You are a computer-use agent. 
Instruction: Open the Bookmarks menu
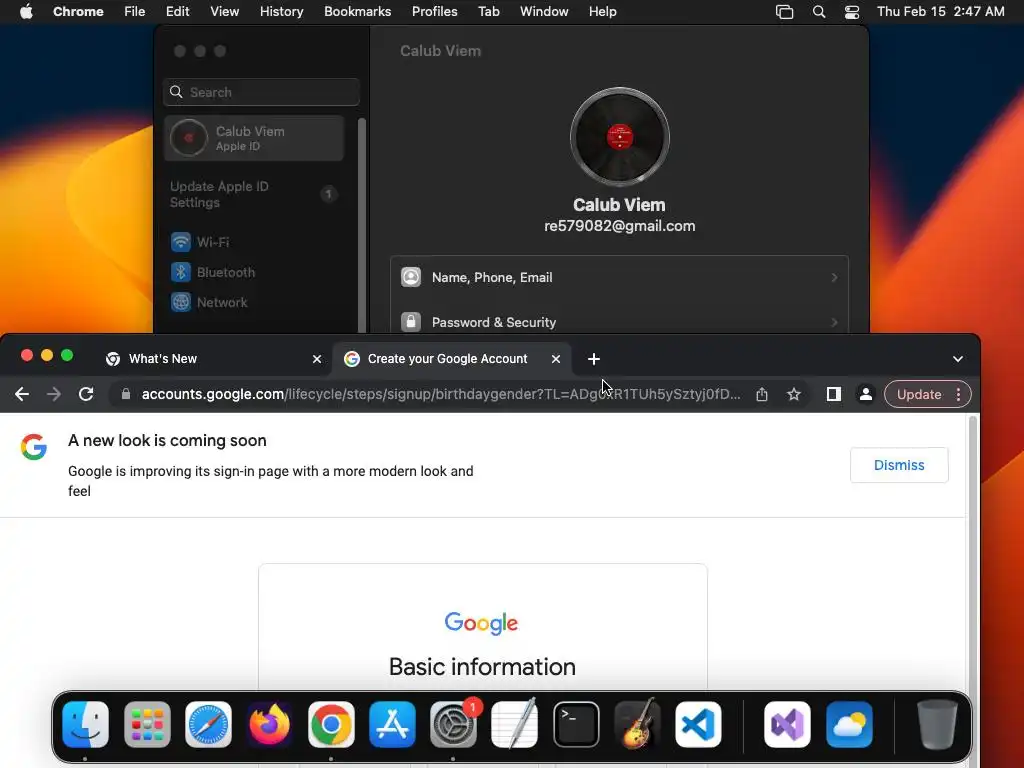[357, 12]
